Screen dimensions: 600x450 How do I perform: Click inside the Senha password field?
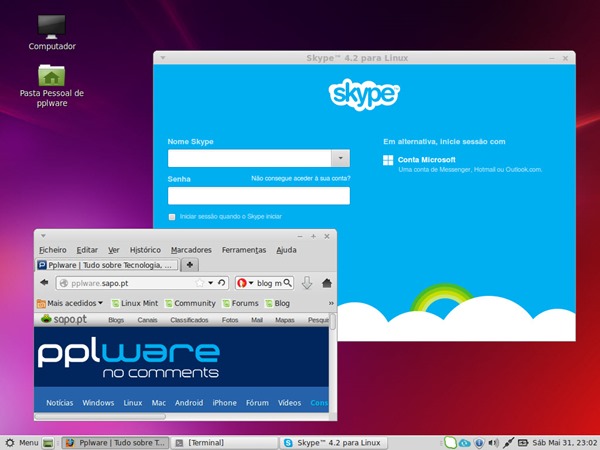tap(259, 196)
